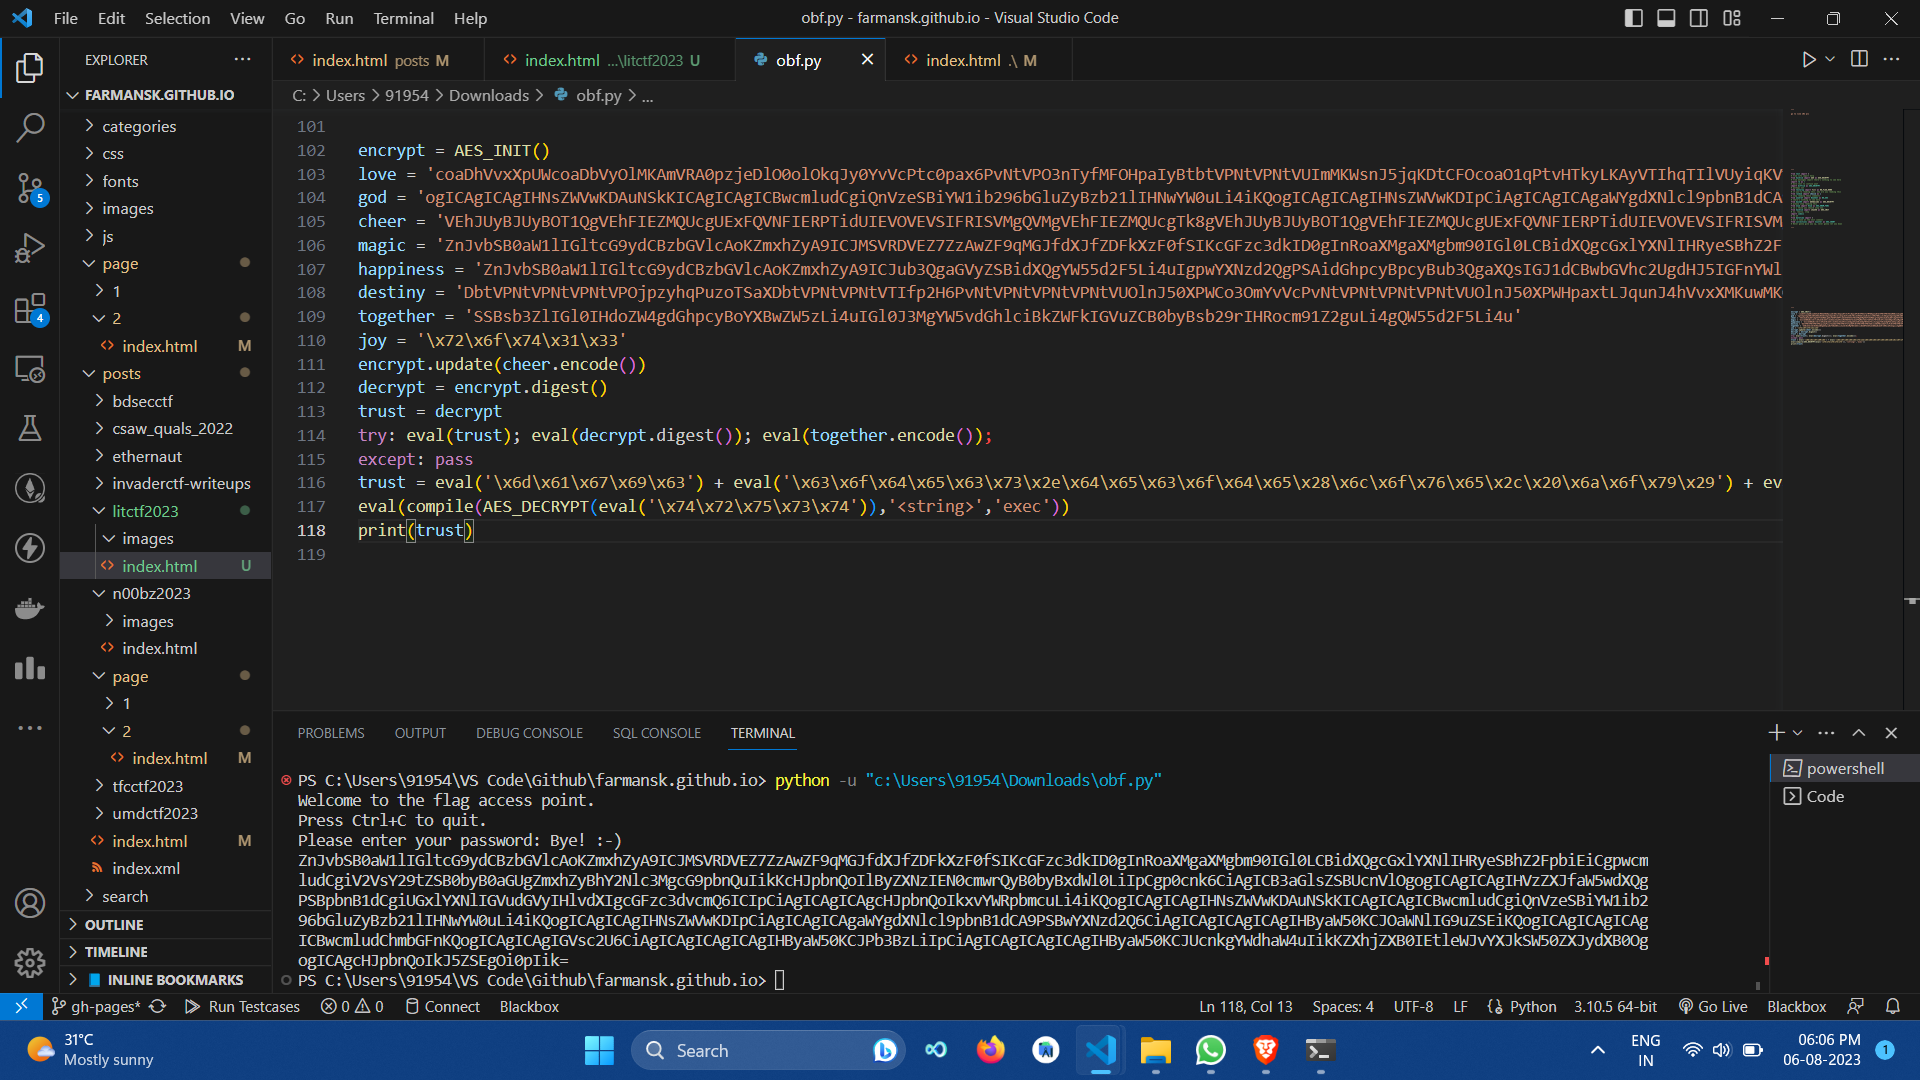1920x1080 pixels.
Task: Open the Accounts menu
Action: 30,903
